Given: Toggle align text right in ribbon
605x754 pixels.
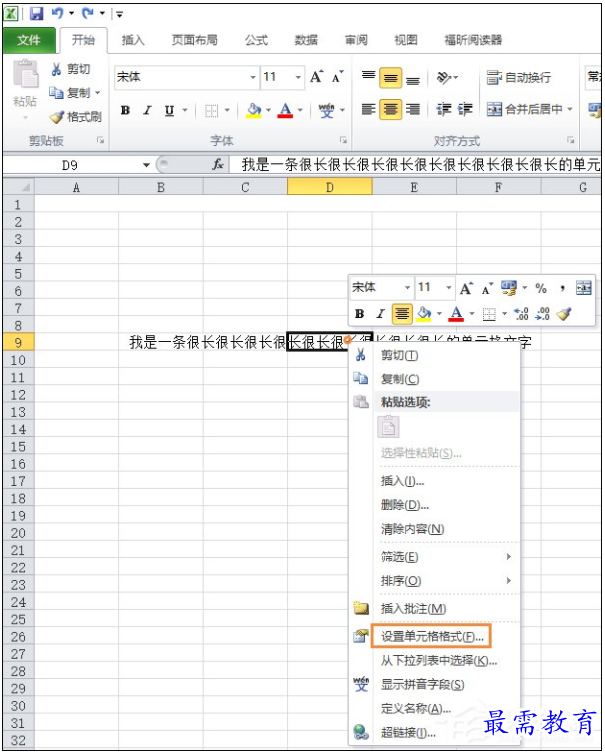Looking at the screenshot, I should [x=413, y=110].
